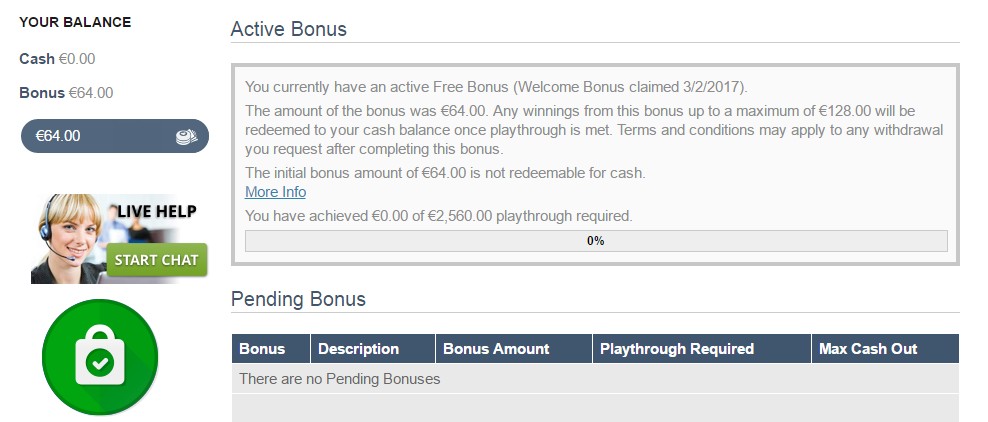The image size is (988, 422).
Task: Click the LIVE HELP banner text
Action: 155,211
